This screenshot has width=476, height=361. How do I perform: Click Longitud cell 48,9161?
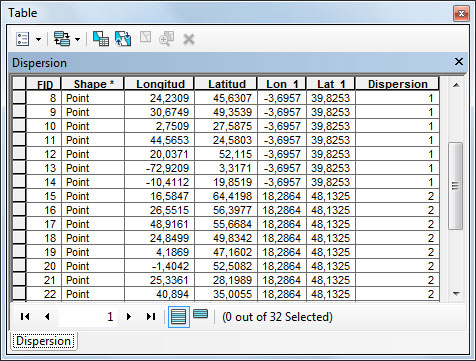tap(160, 224)
